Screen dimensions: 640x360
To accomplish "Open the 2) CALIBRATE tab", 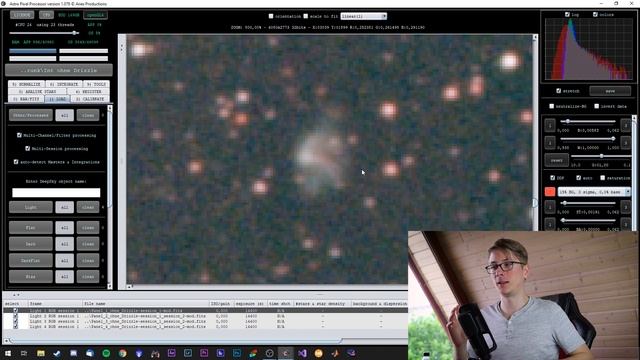I will pos(90,99).
